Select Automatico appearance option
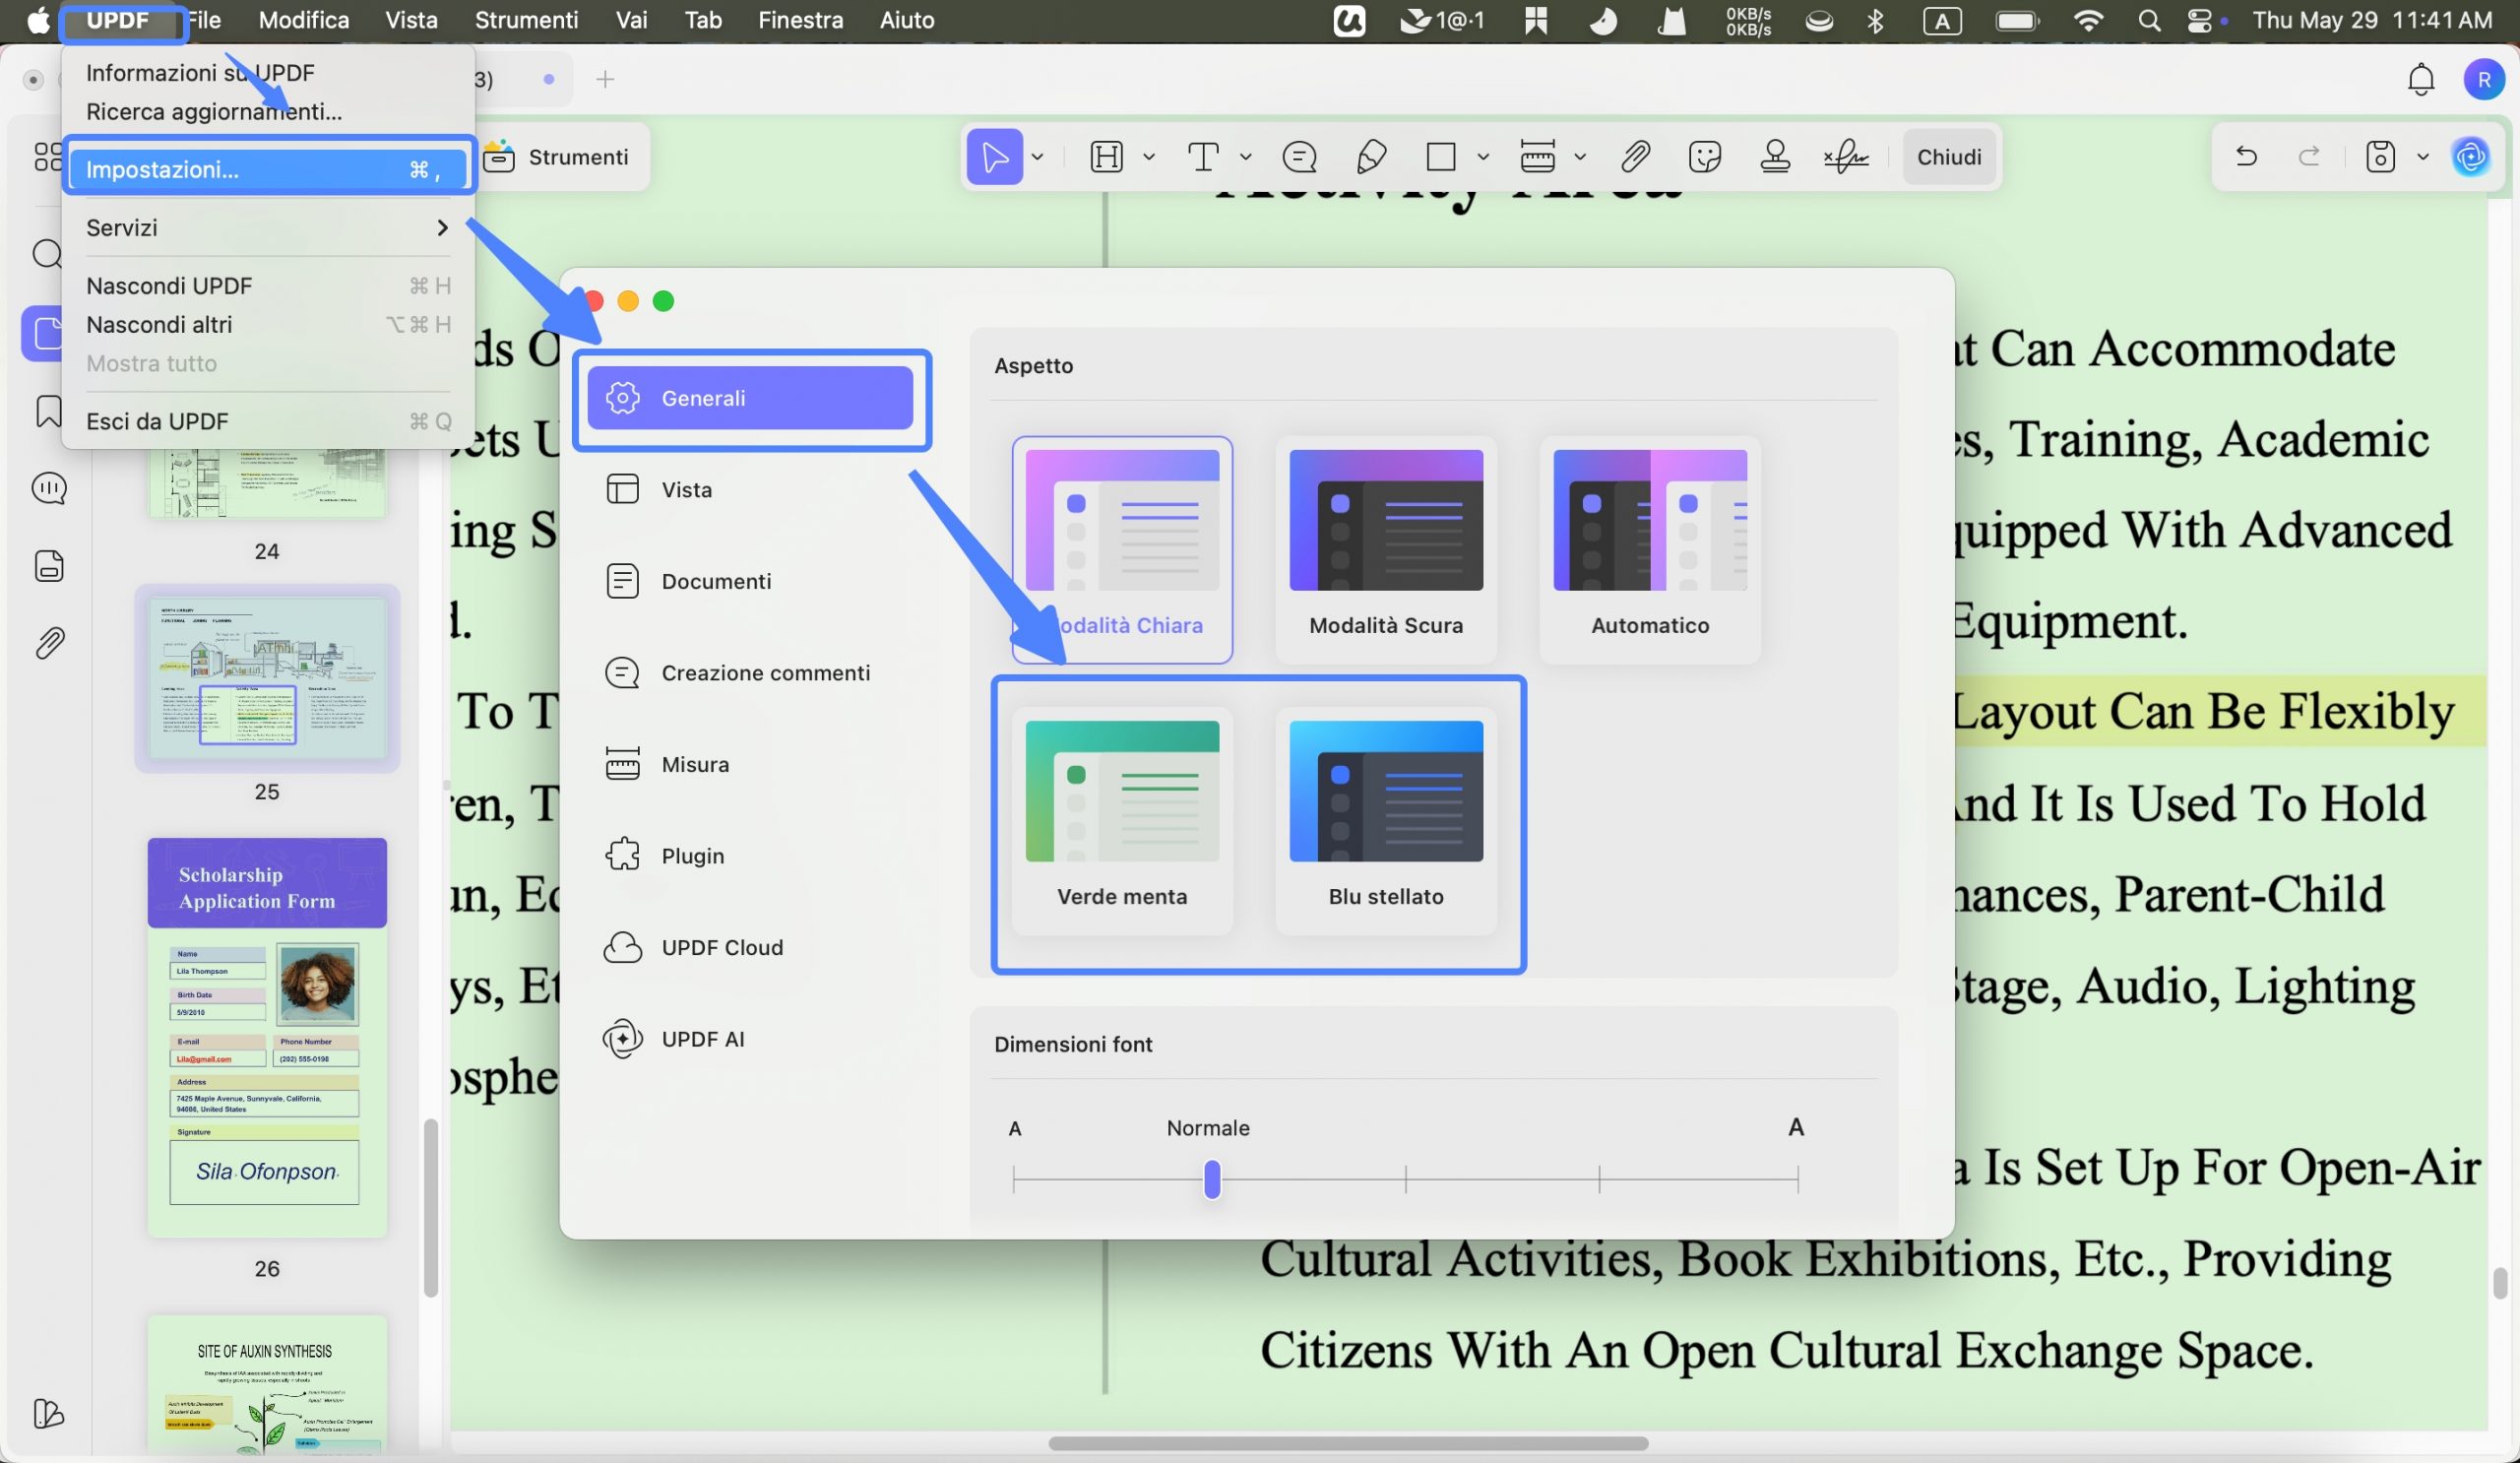 1649,550
